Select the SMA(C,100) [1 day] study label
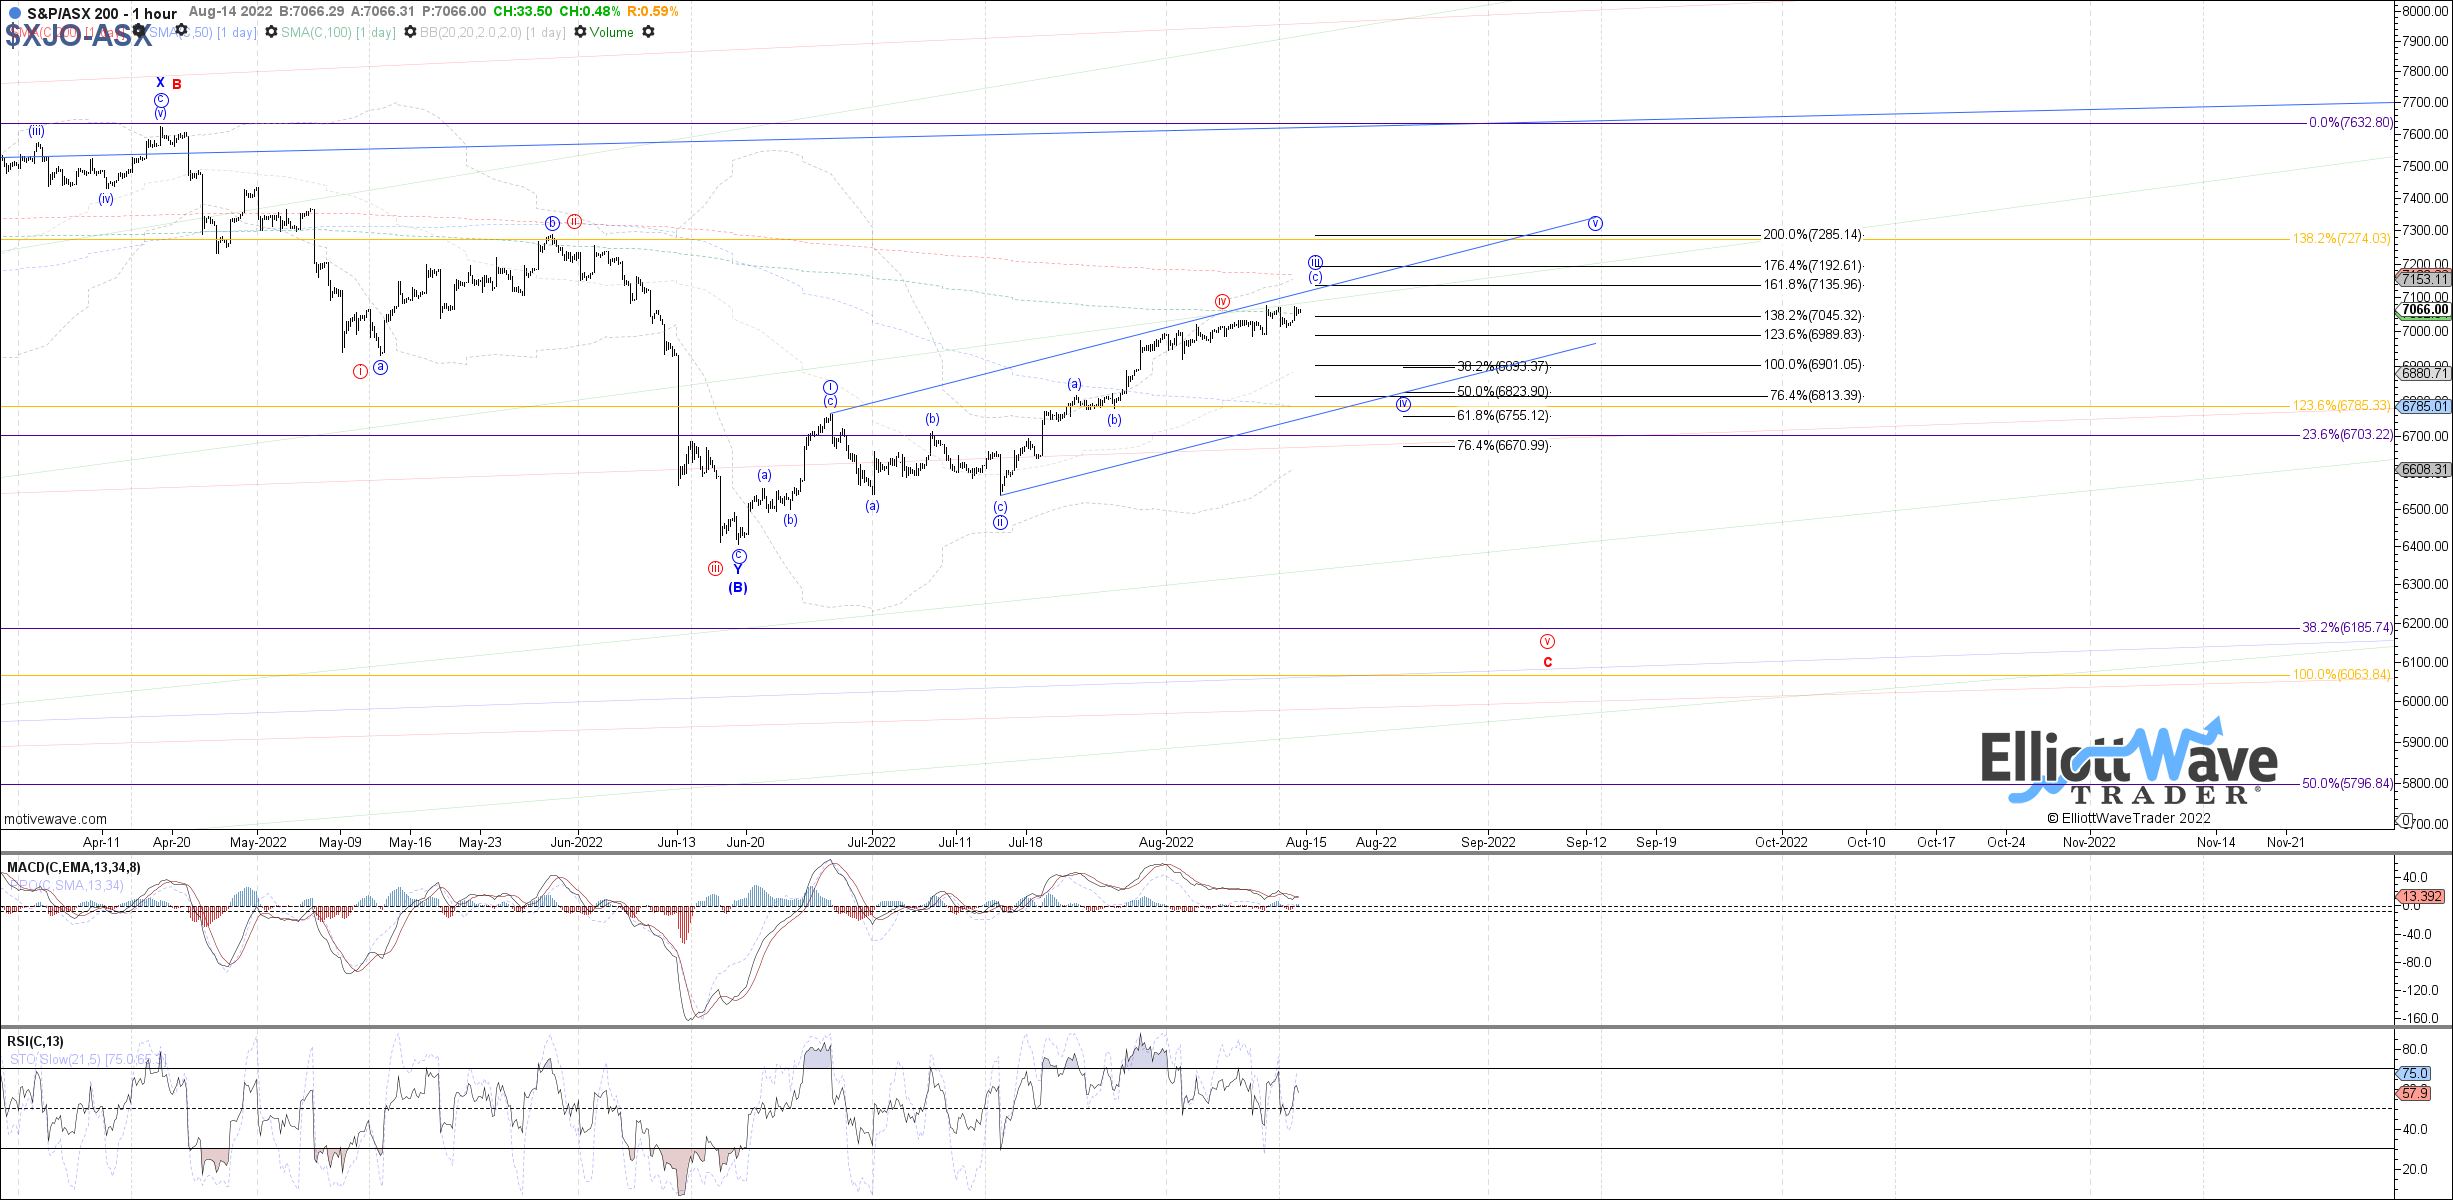 pos(338,32)
